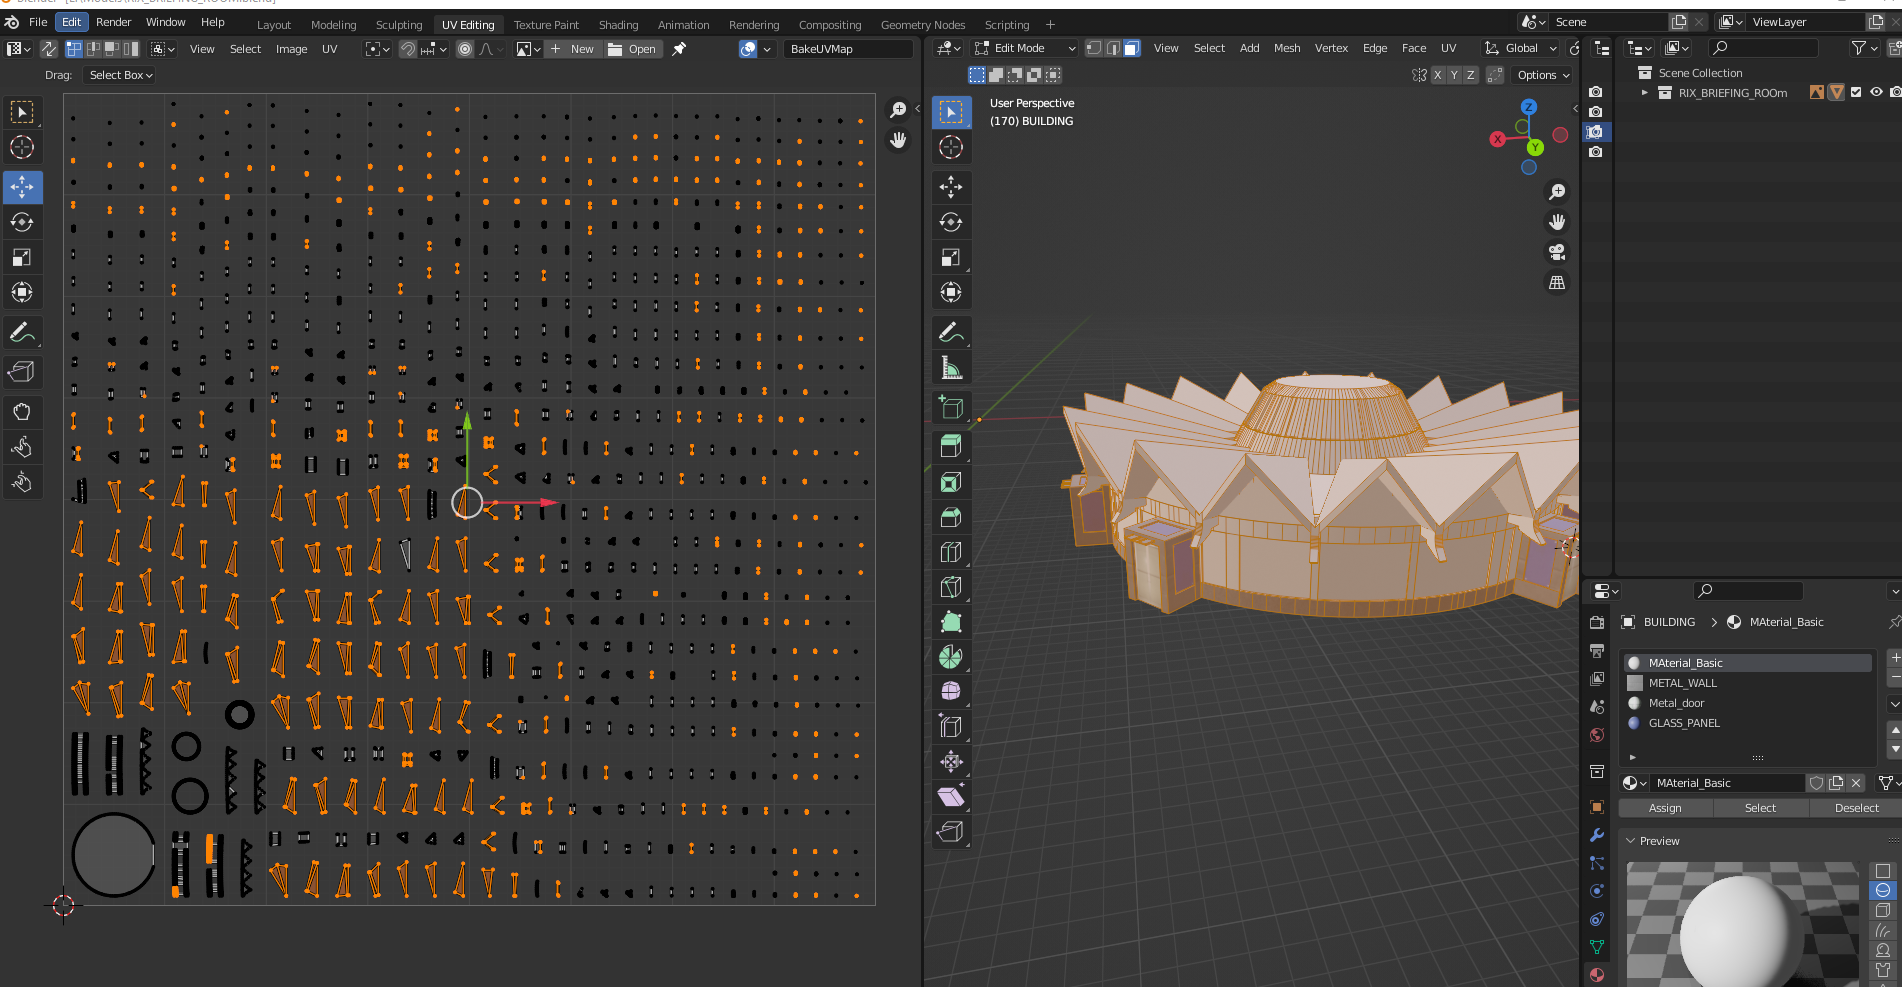
Task: Open the Edit Mode dropdown
Action: coord(1025,48)
